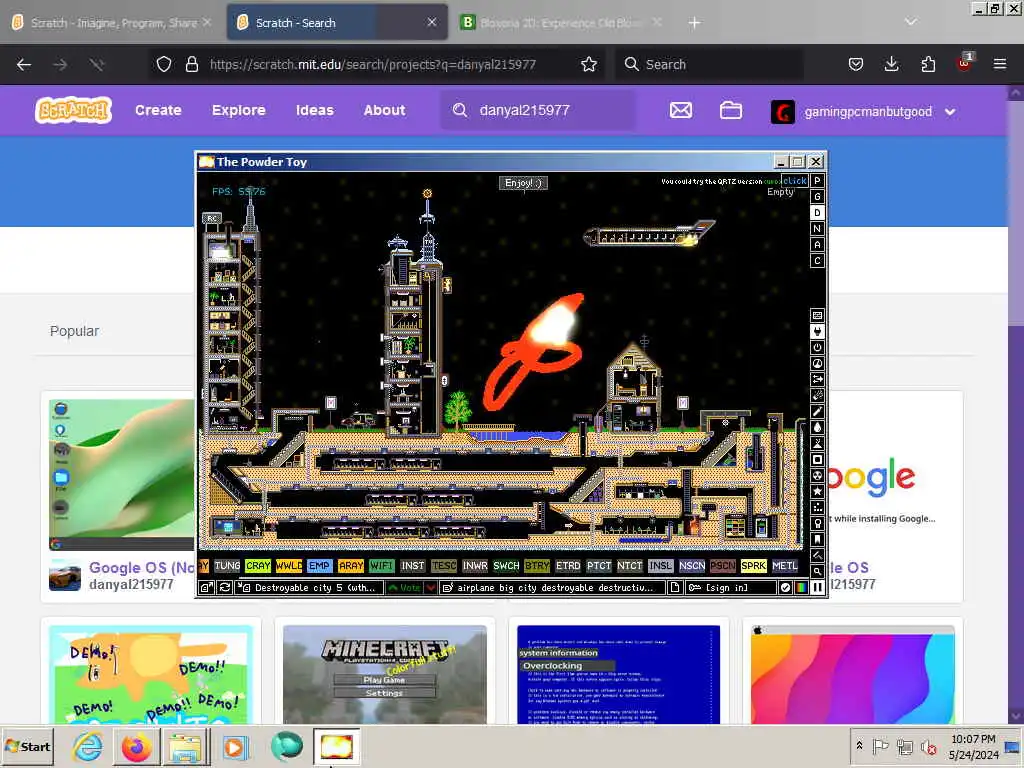Open the Walls menu section icon
This screenshot has height=768, width=1024.
(x=817, y=315)
